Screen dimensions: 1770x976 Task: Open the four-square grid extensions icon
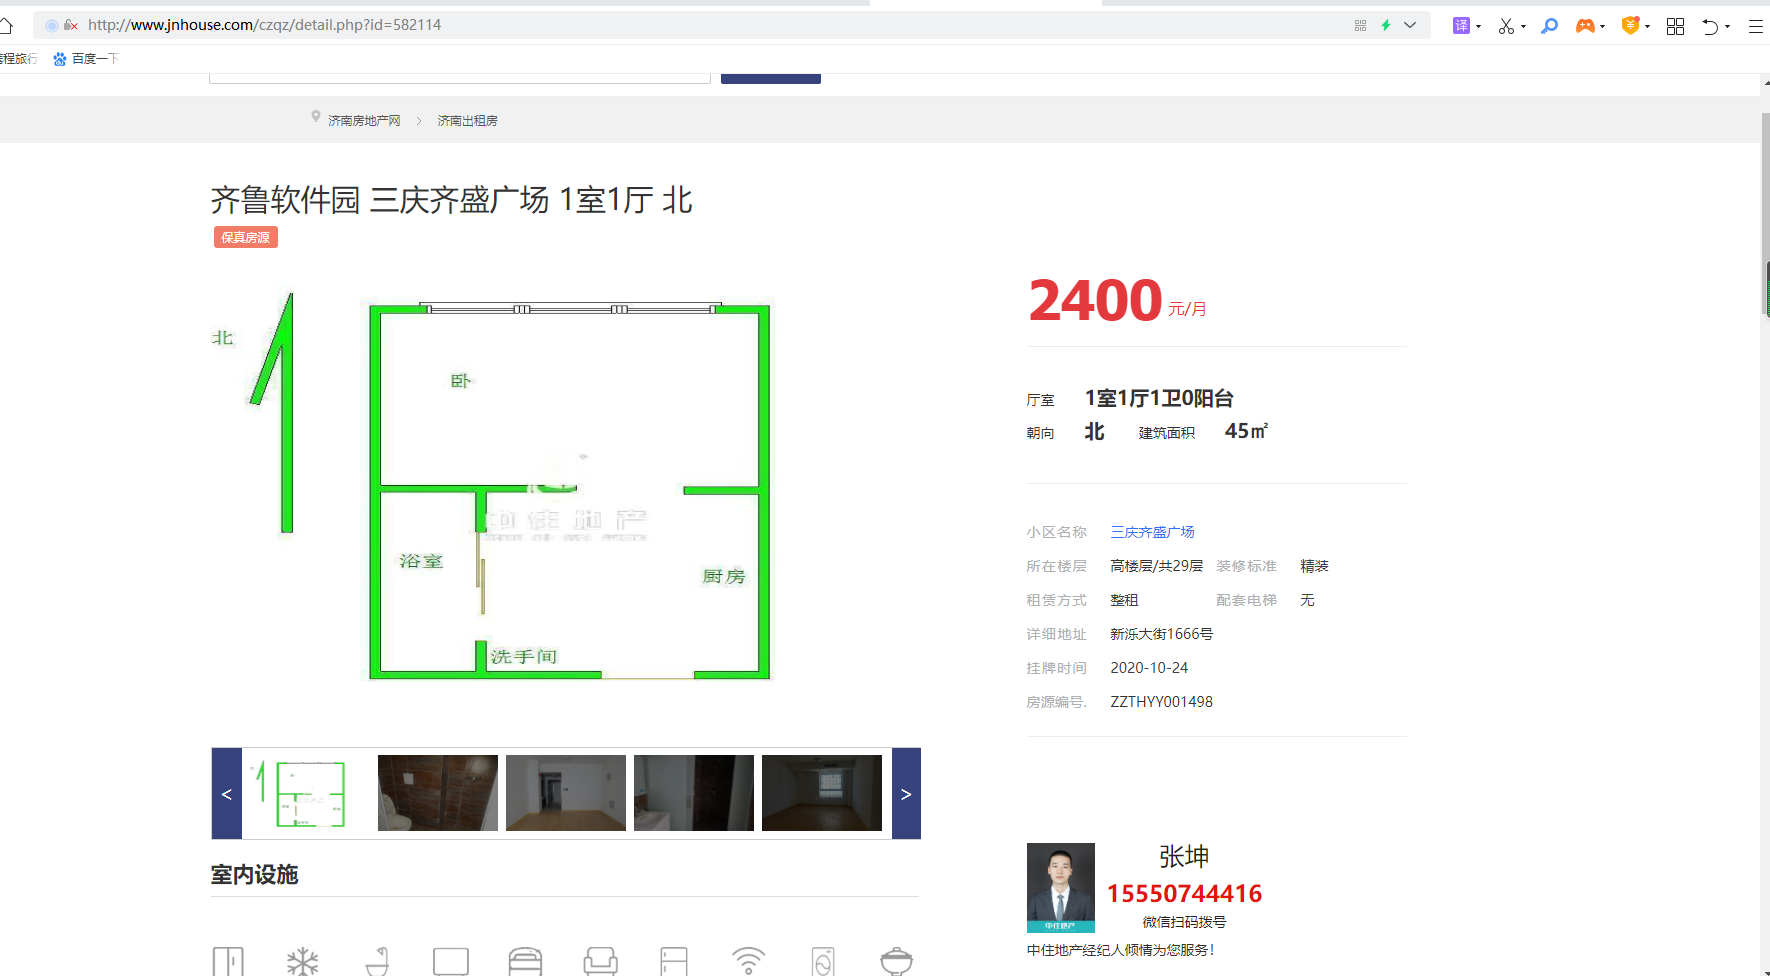[1676, 26]
